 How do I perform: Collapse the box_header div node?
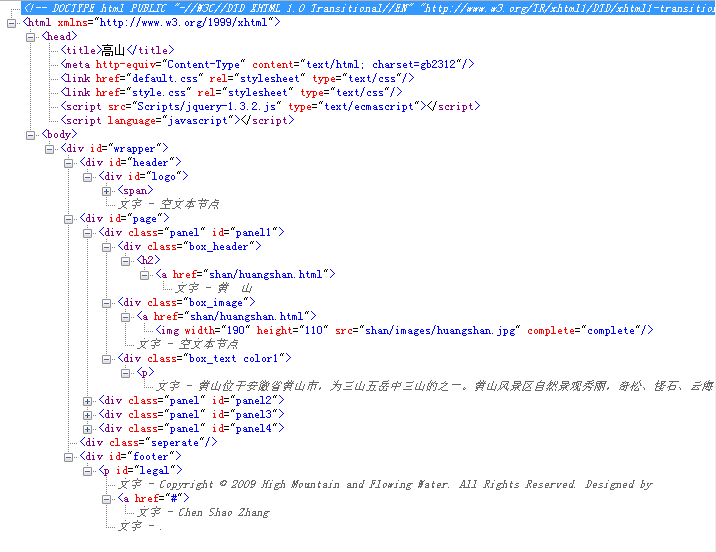[106, 247]
